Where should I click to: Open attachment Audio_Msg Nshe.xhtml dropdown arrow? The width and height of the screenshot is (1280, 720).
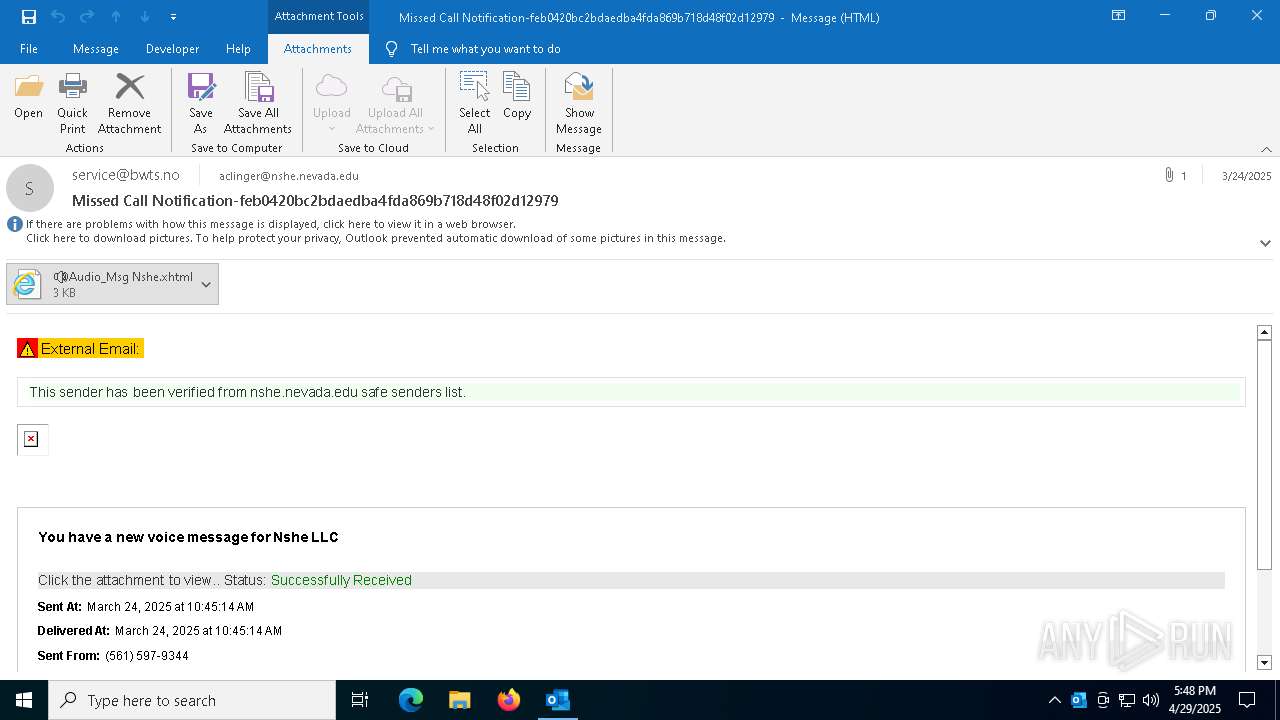click(206, 284)
